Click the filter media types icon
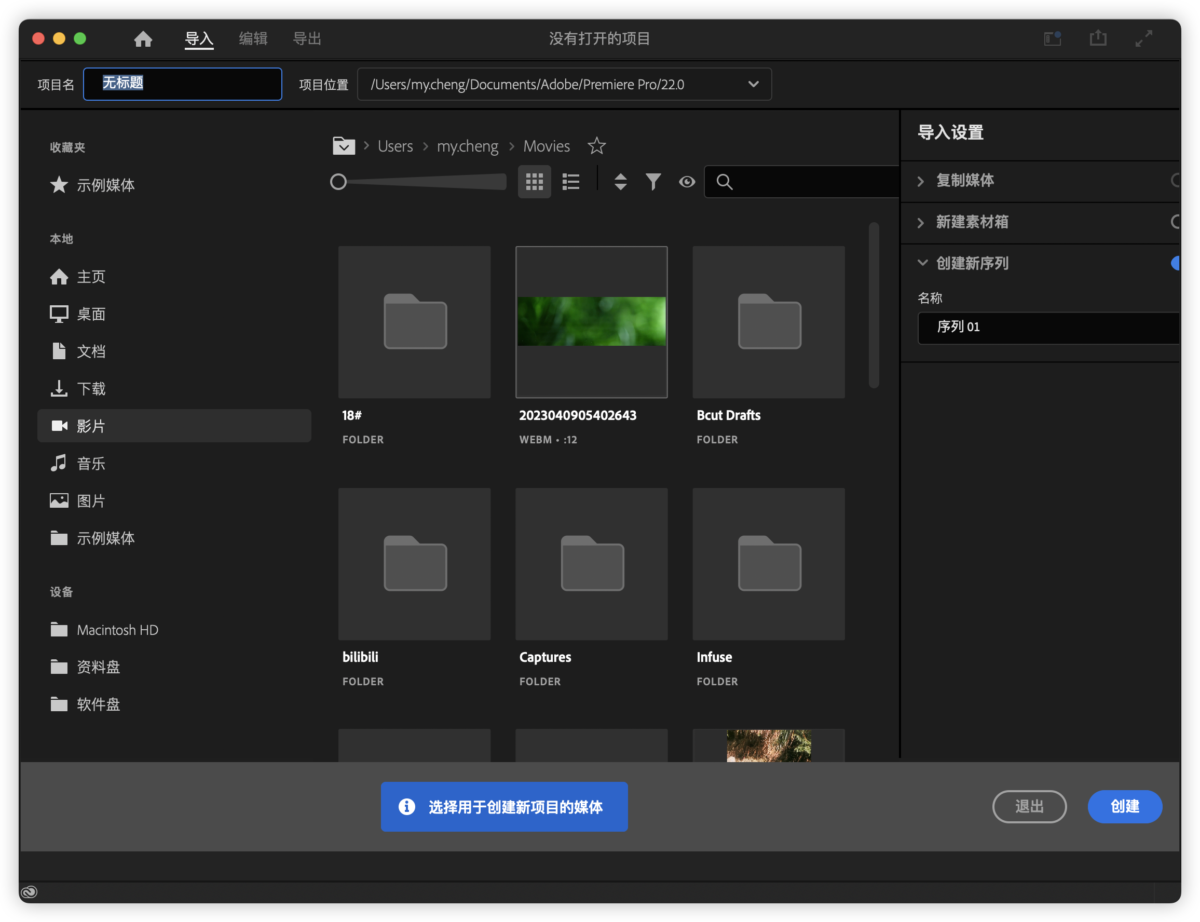Viewport: 1200px width, 922px height. (x=653, y=181)
